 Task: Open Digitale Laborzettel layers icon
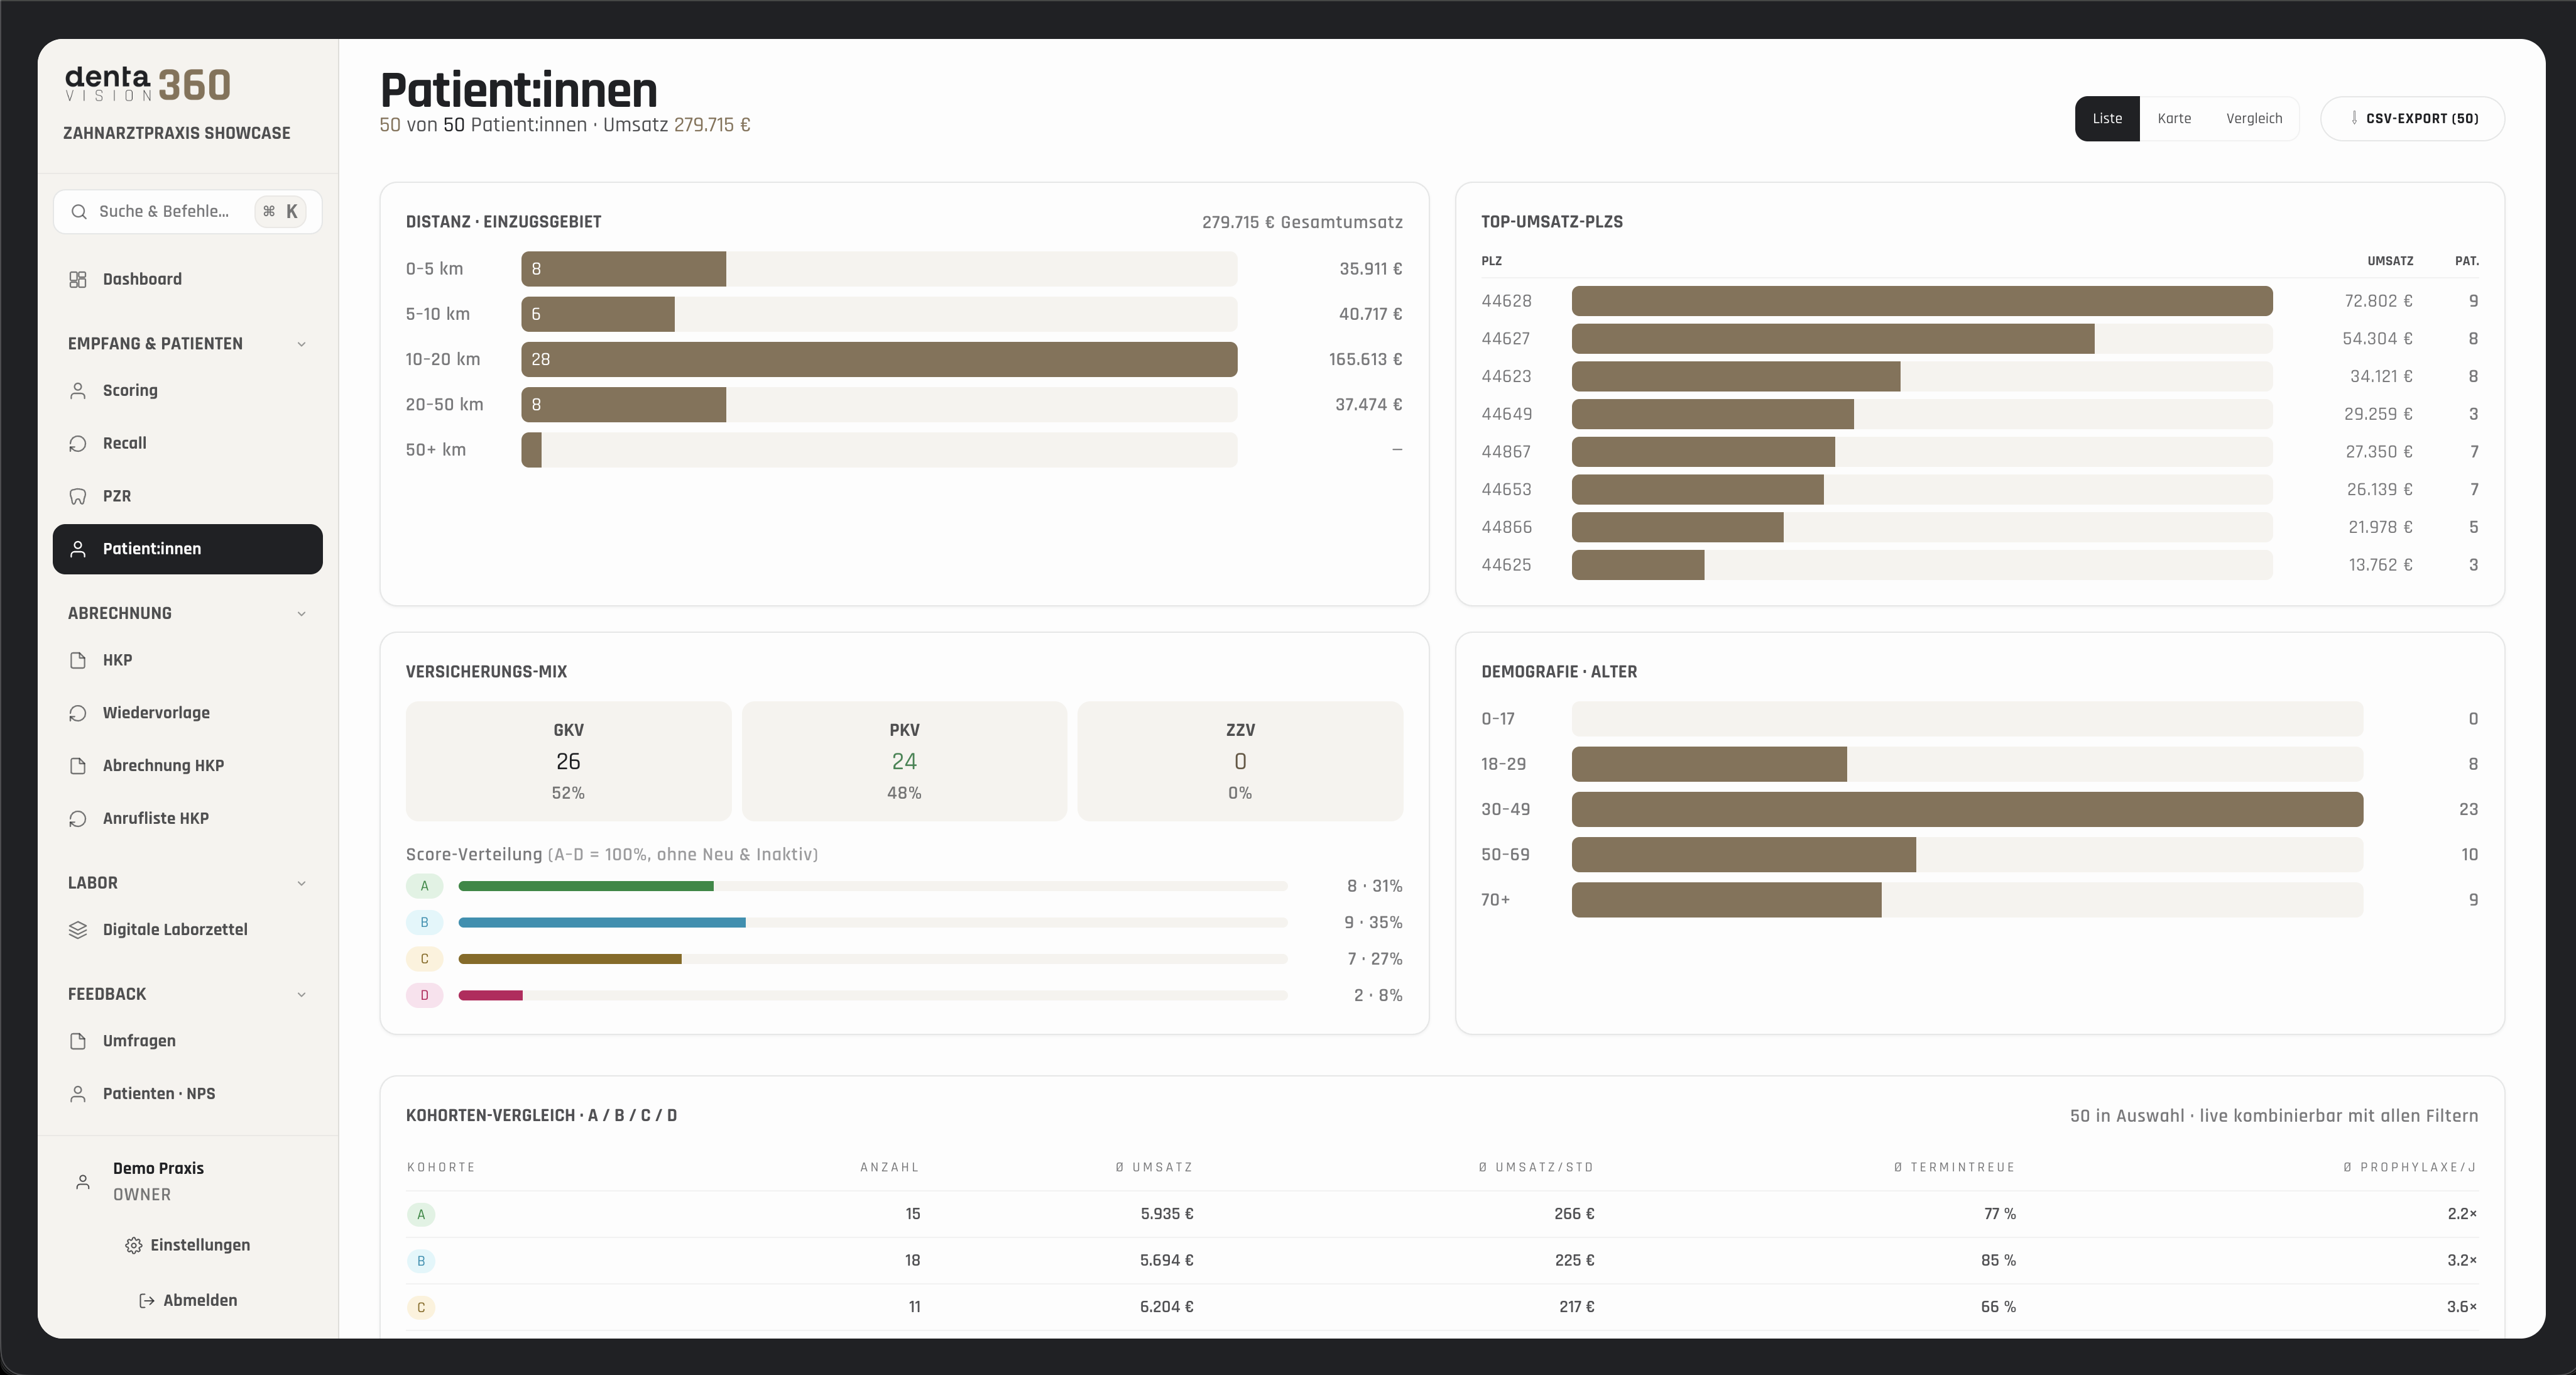(78, 929)
